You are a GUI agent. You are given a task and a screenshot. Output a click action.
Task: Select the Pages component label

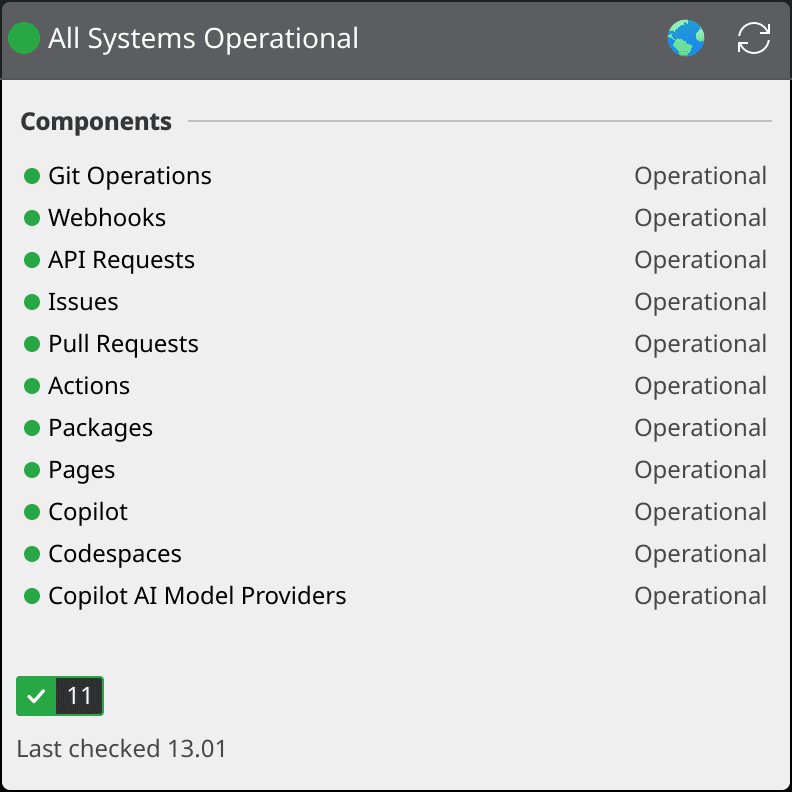click(82, 471)
